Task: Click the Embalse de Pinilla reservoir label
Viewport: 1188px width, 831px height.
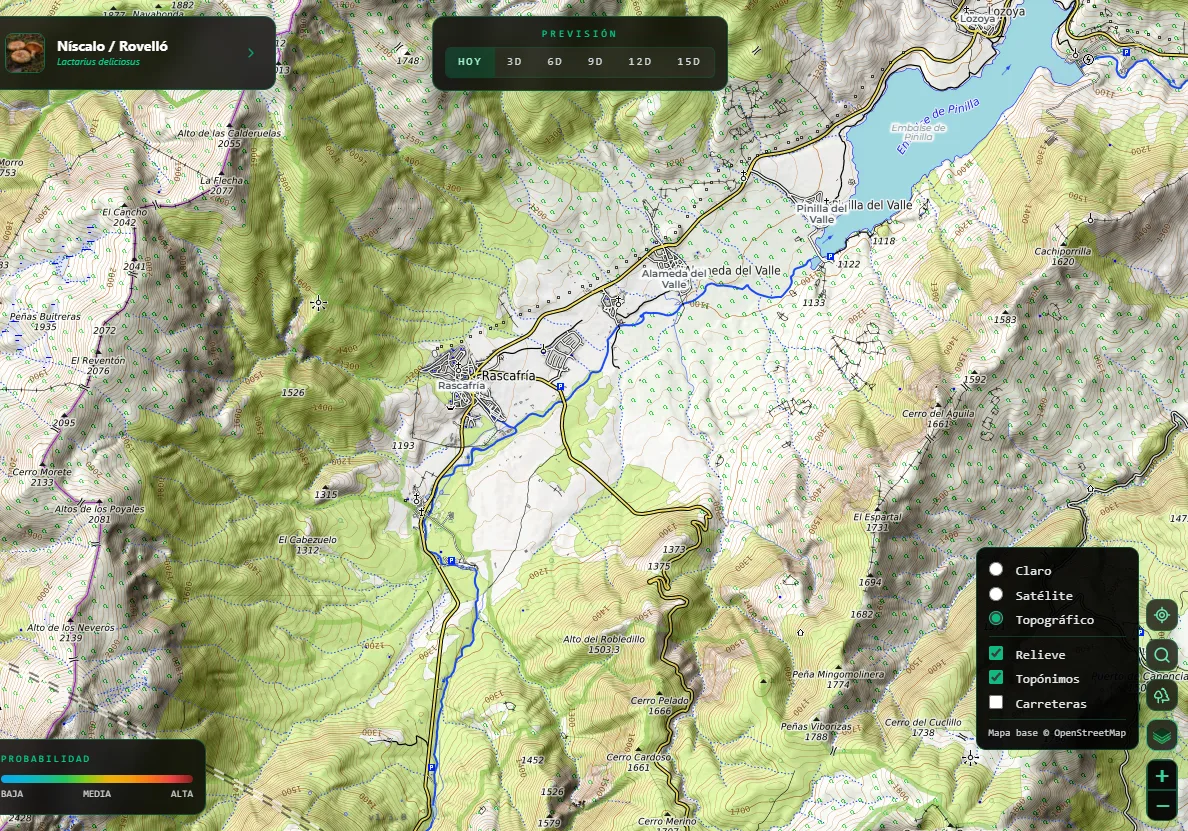Action: pyautogui.click(x=918, y=131)
